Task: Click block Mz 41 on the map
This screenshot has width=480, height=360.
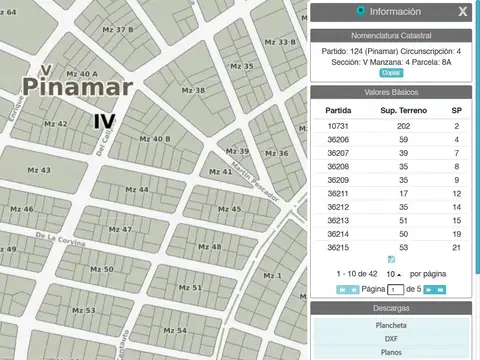Action: [220, 172]
